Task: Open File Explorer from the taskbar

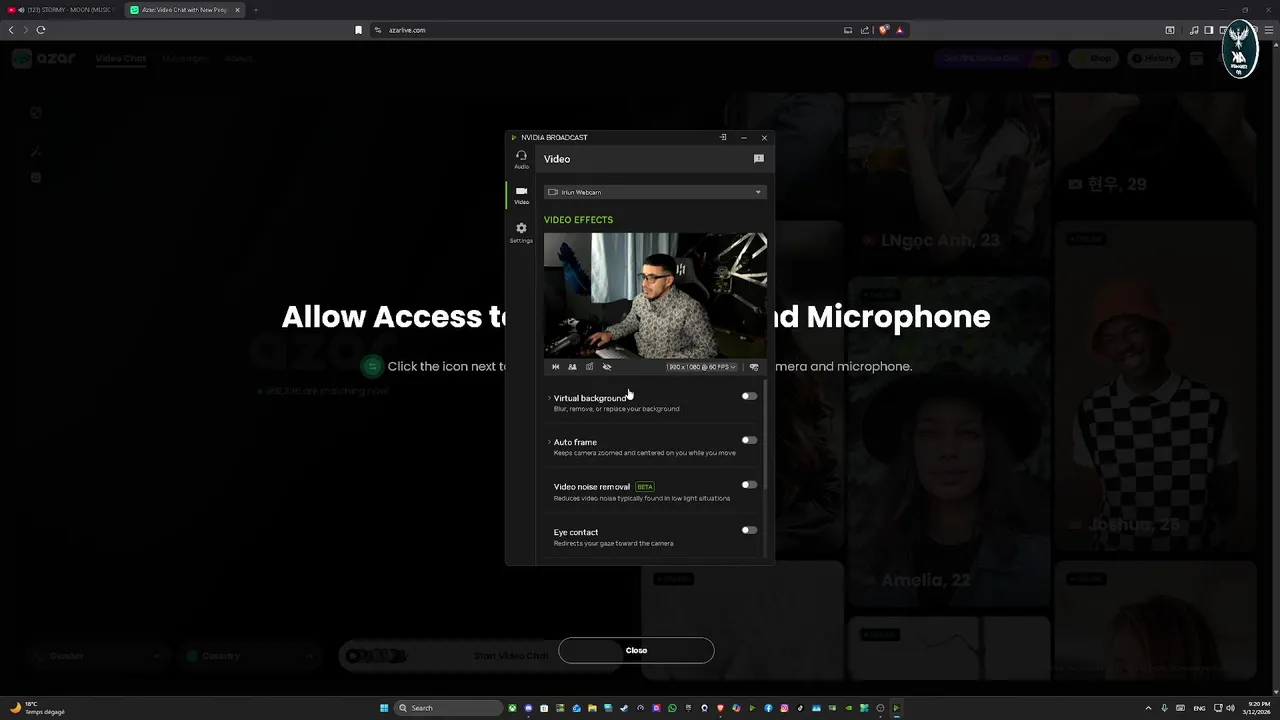Action: (592, 708)
